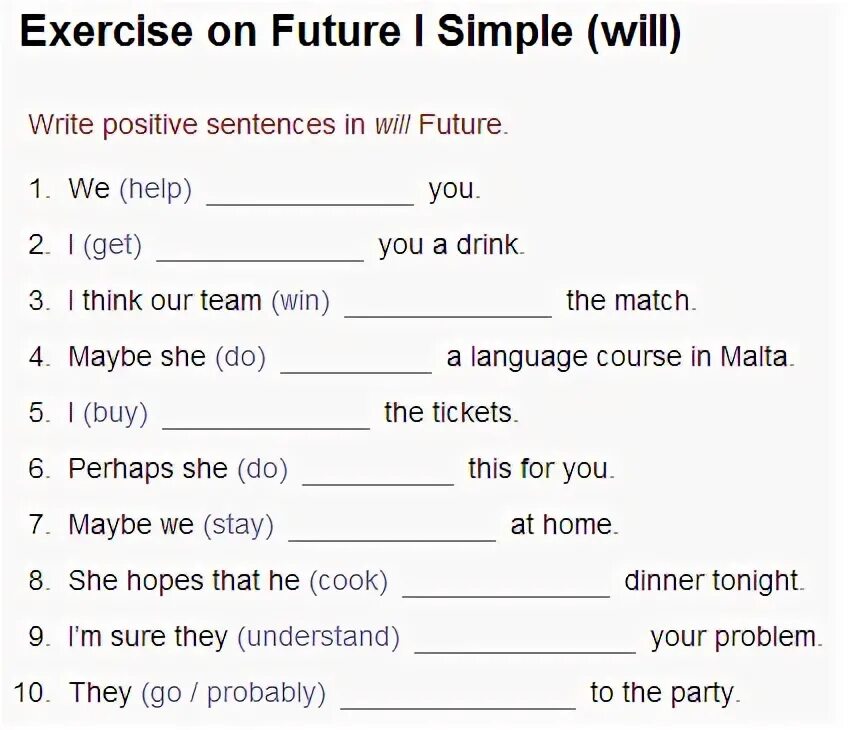Click the "Exercise on Future I Simple (will)" heading
Image resolution: width=848 pixels, height=730 pixels.
351,33
